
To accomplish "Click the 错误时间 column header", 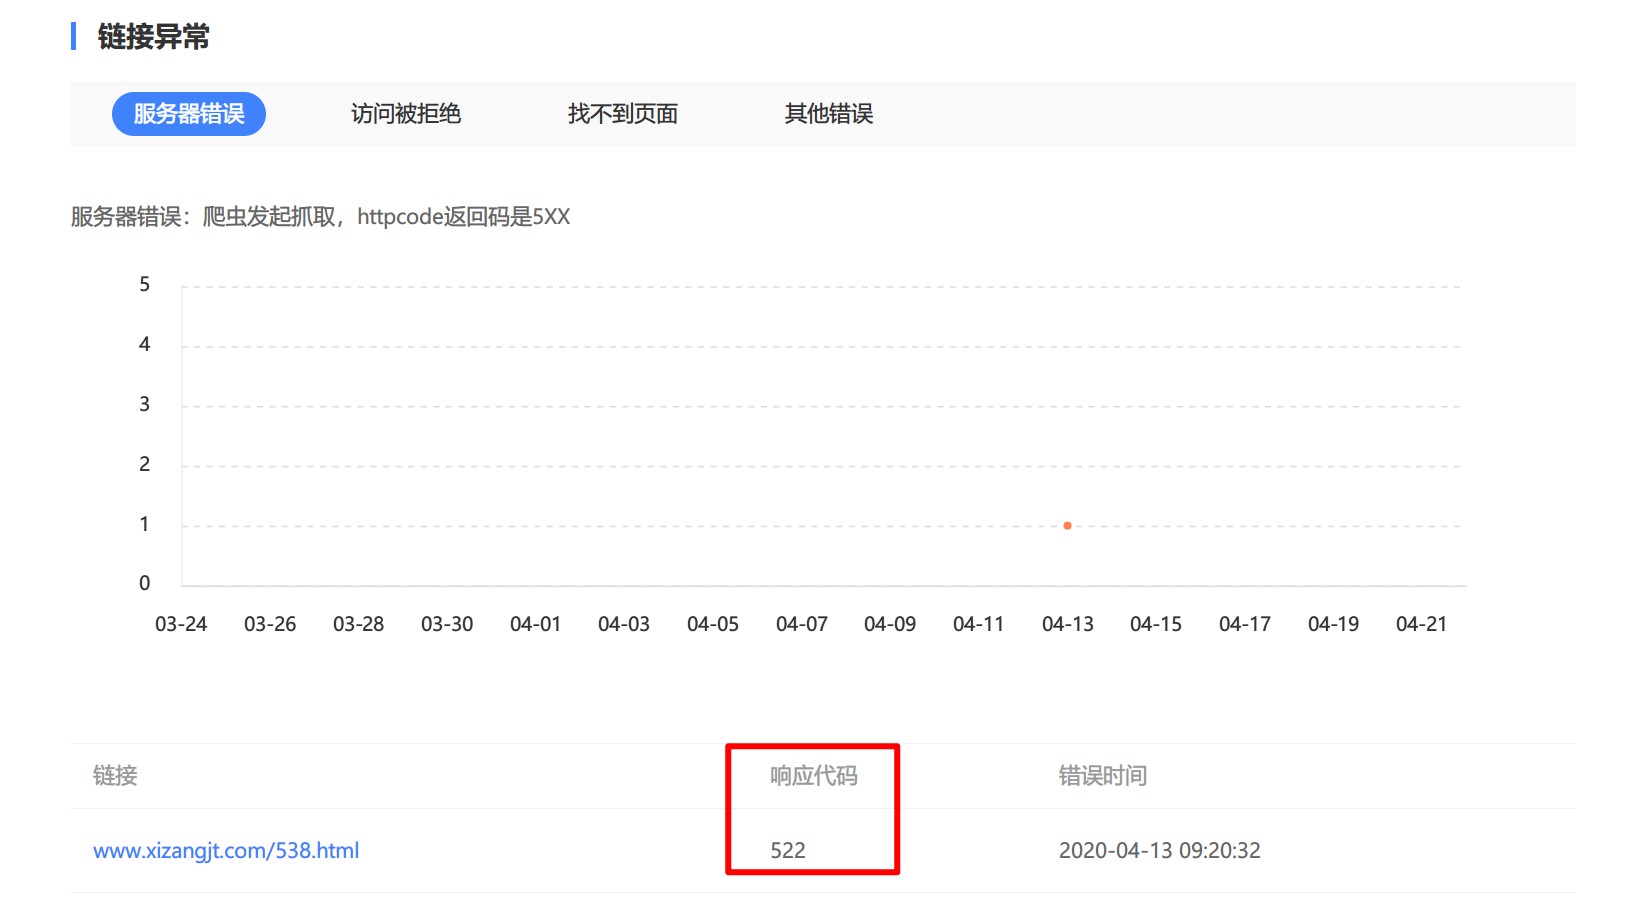I will tap(1102, 776).
